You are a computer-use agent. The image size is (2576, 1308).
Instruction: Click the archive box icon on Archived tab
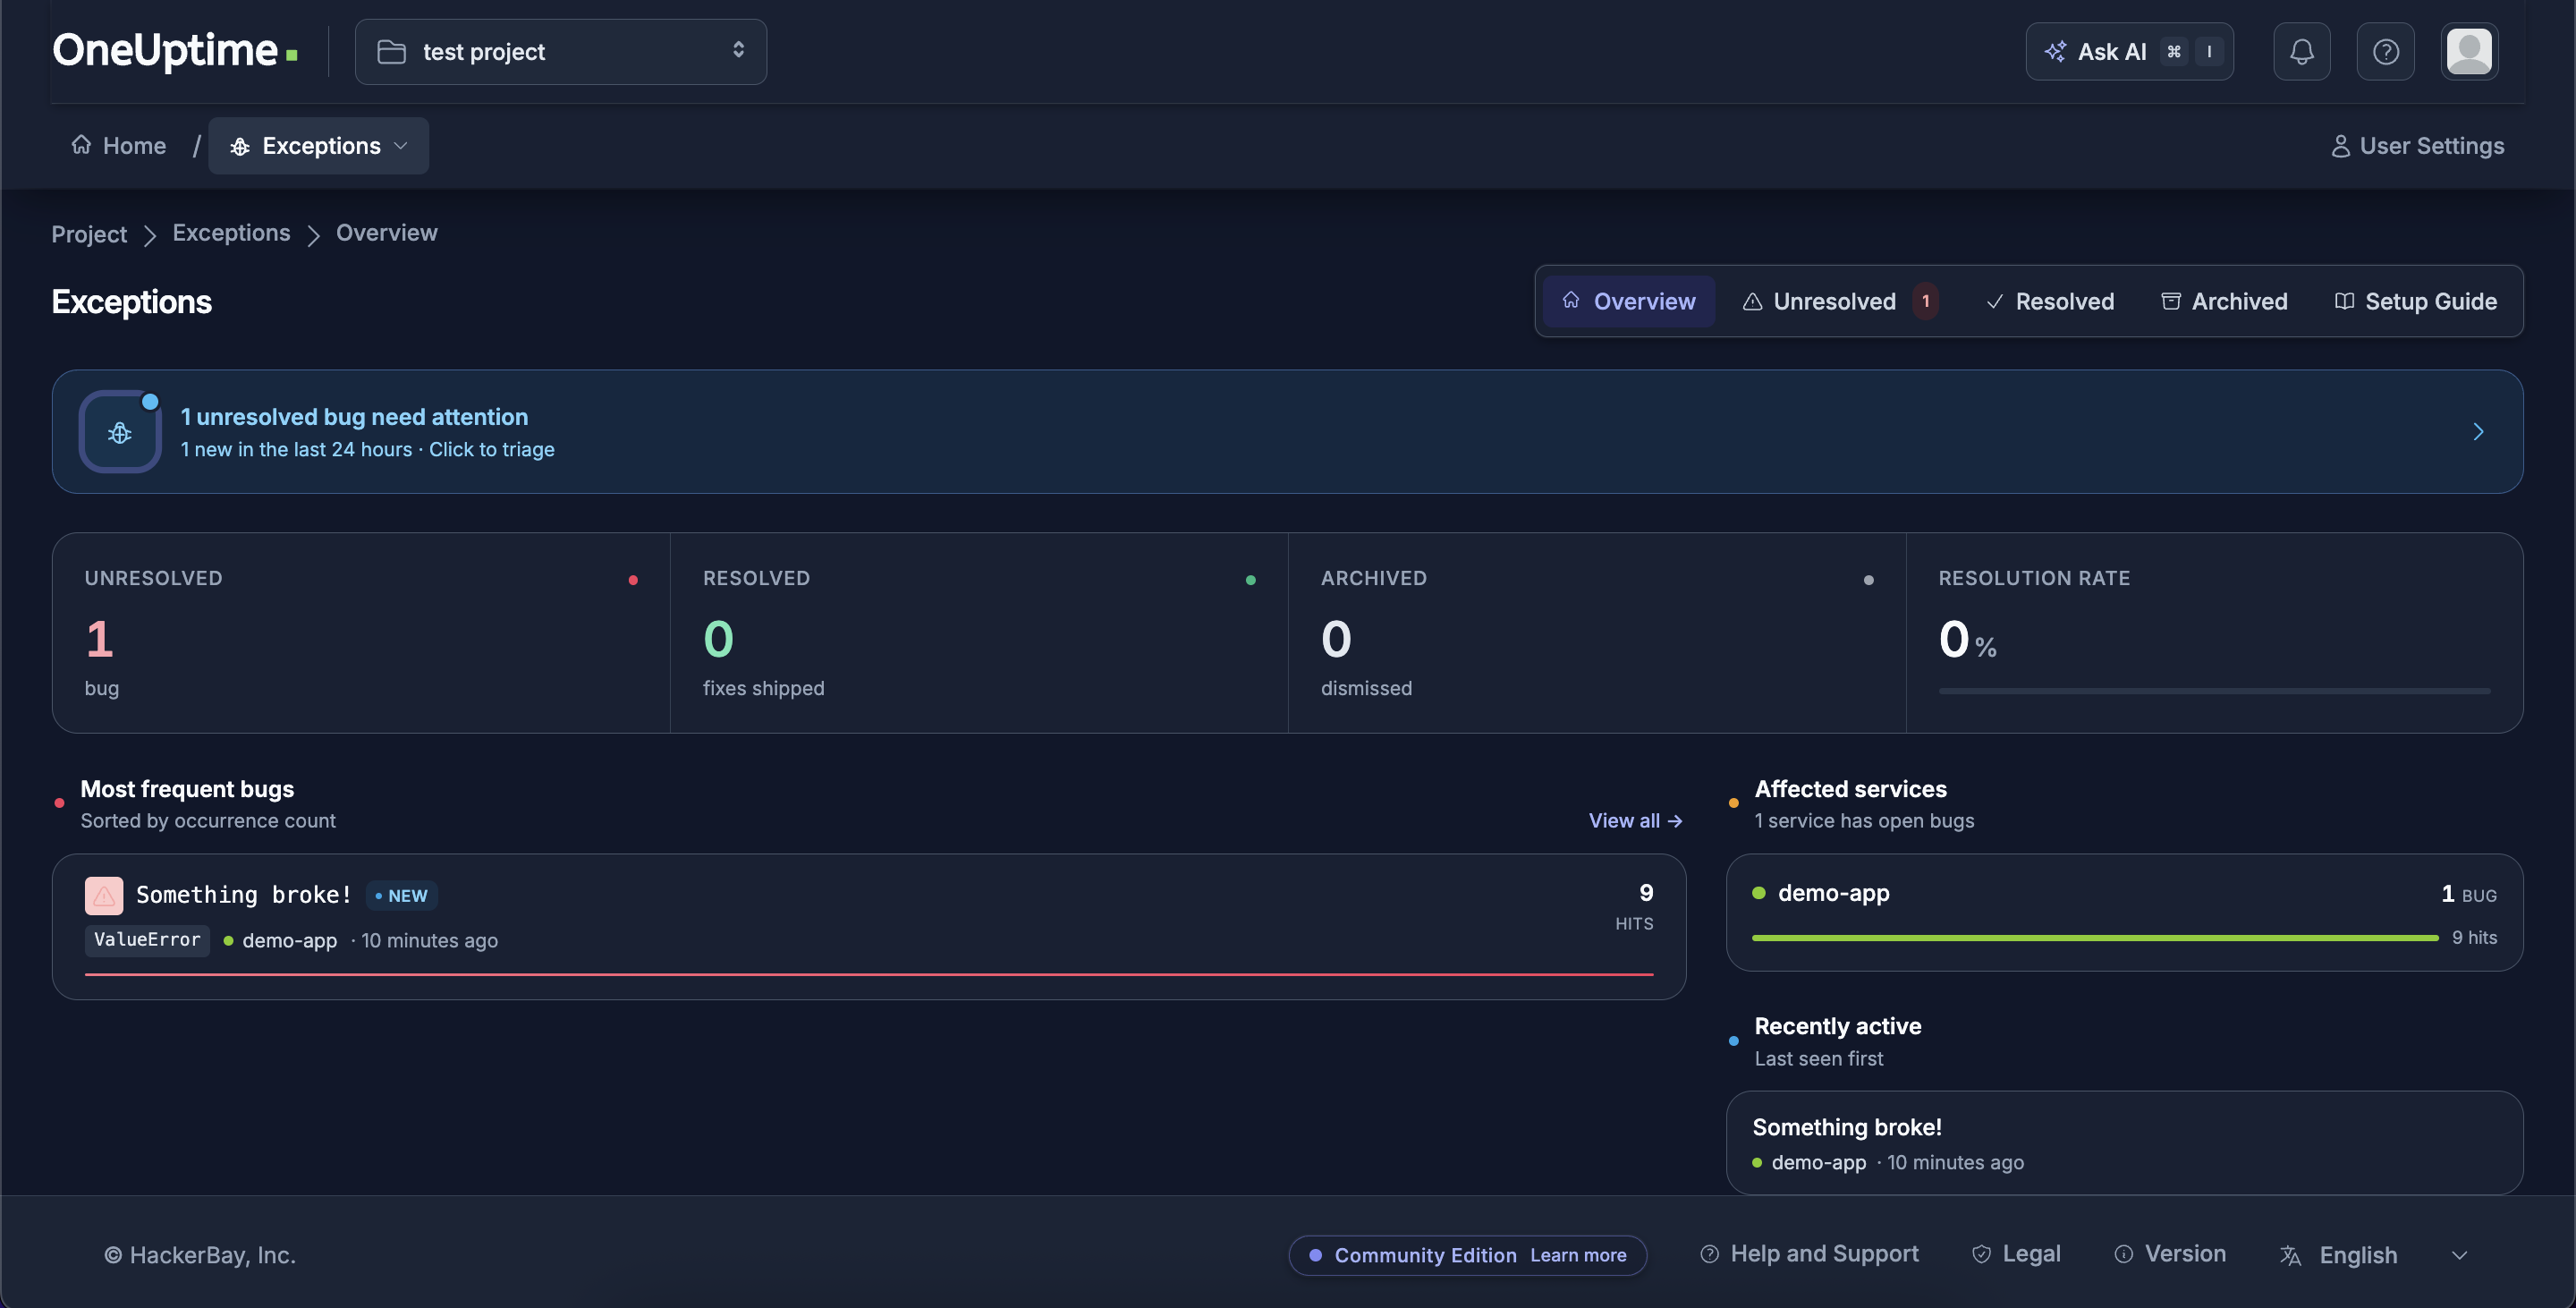pyautogui.click(x=2170, y=301)
